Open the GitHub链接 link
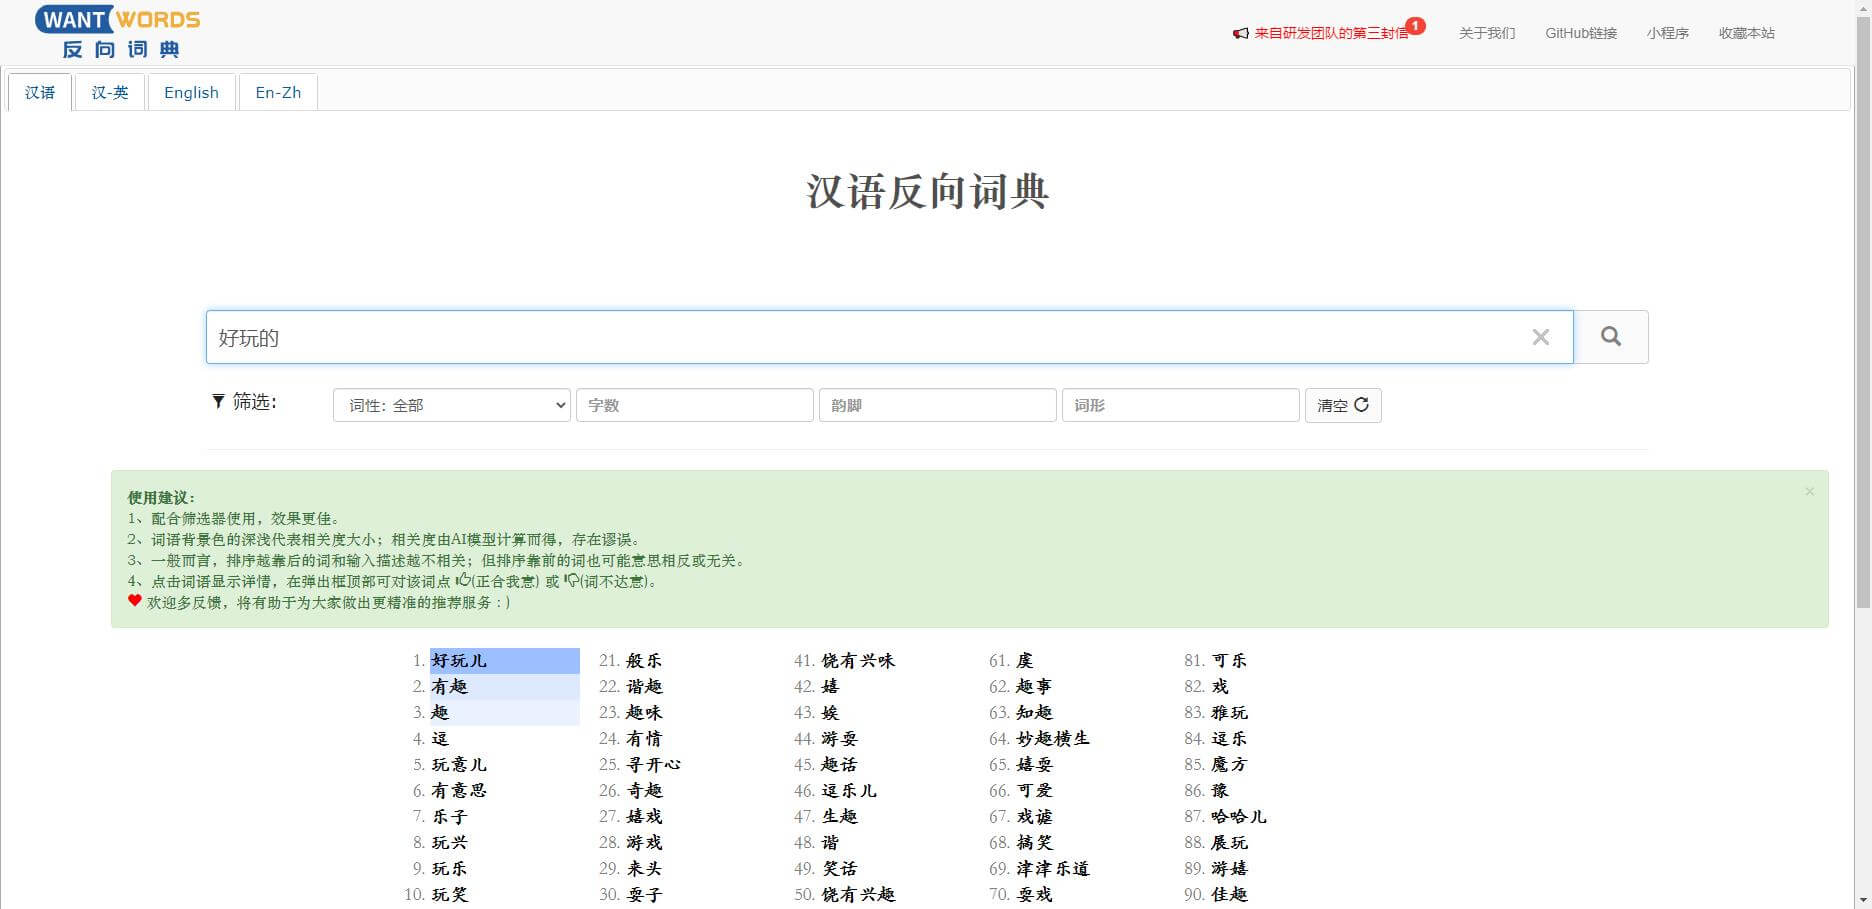Screen dimensions: 1872x909 click(x=1580, y=33)
